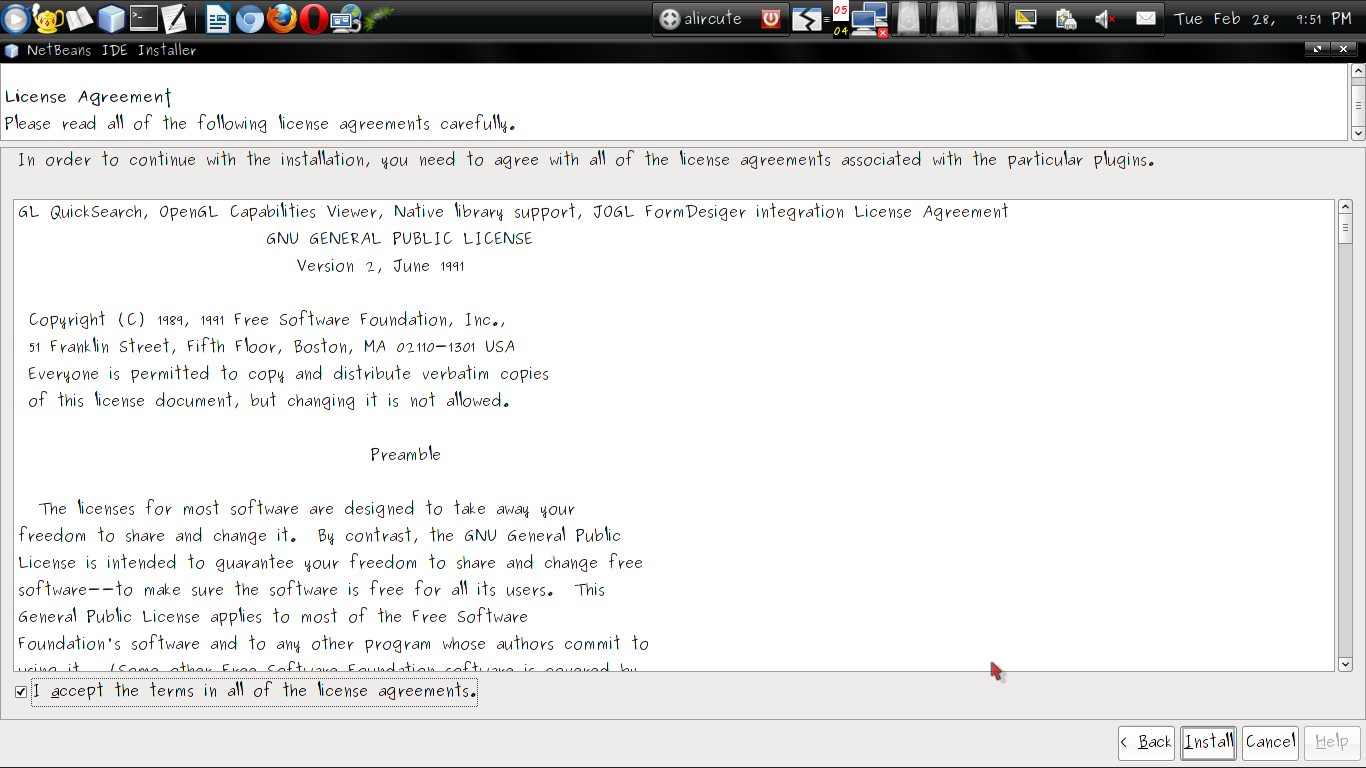This screenshot has width=1366, height=768.
Task: Click 'Please read all of the following' text
Action: click(260, 124)
